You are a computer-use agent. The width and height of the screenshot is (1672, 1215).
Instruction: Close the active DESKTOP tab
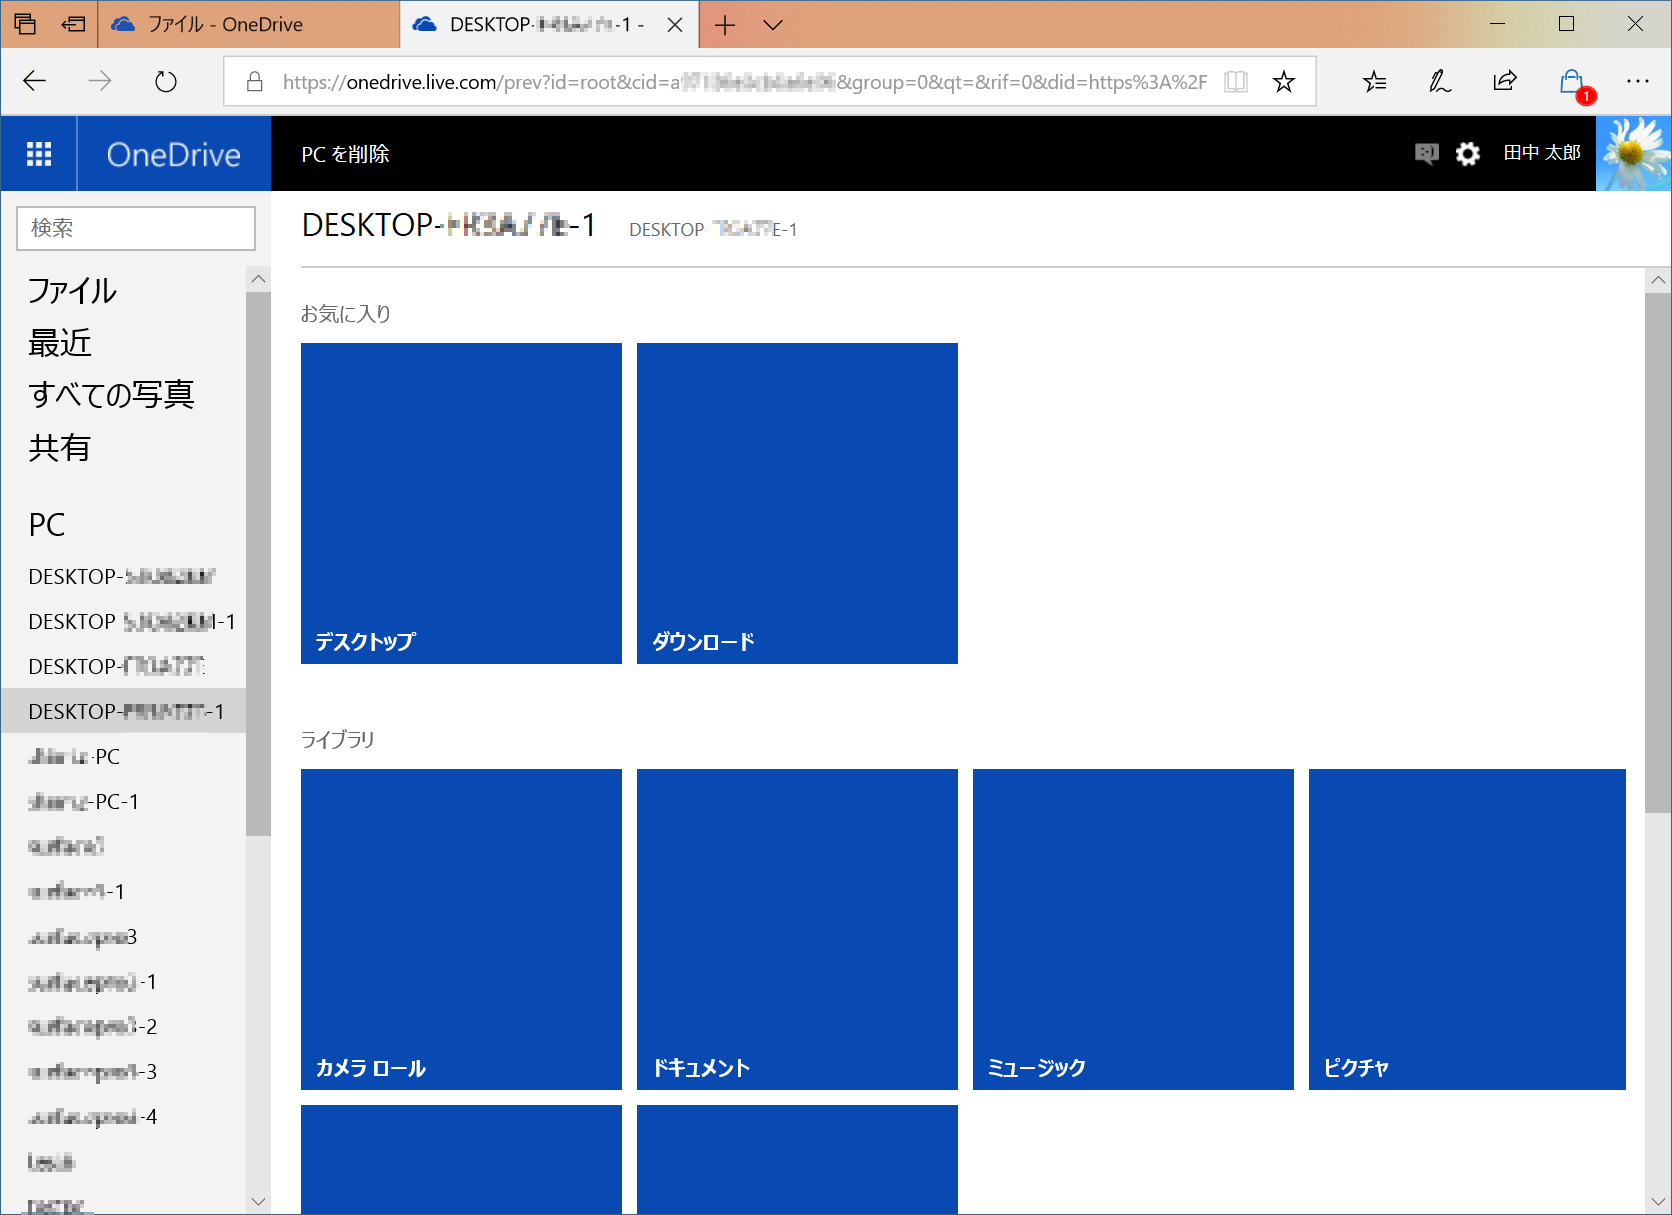pyautogui.click(x=675, y=25)
